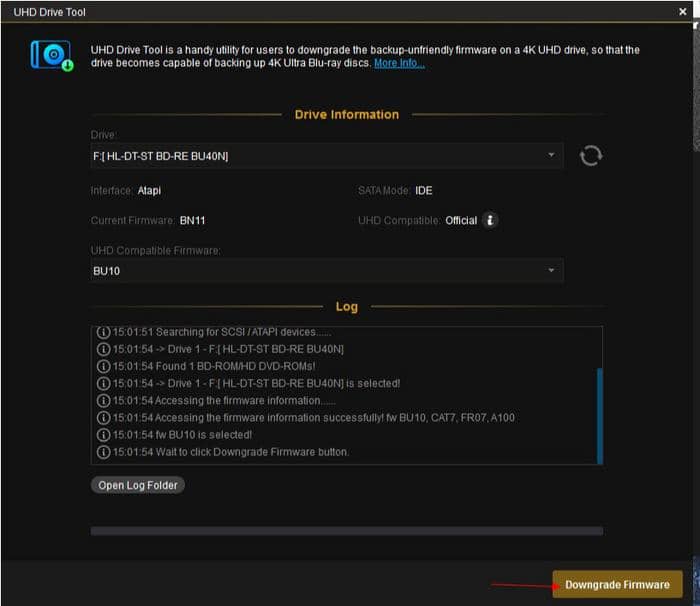Click the UHD Drive Tool logo icon
The image size is (700, 606).
point(52,56)
